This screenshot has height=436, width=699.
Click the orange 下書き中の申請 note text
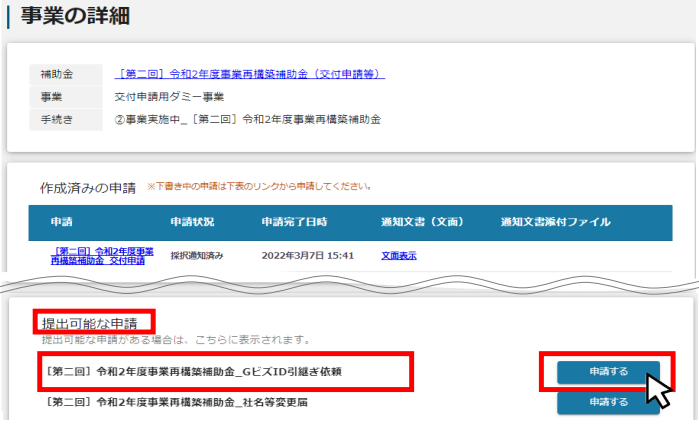coord(259,186)
